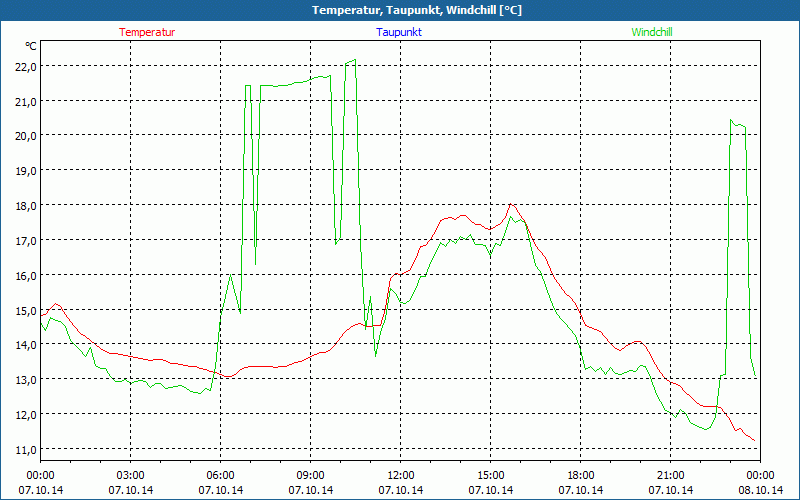Click the 09:00 time axis label
Viewport: 800px width, 500px height.
point(311,476)
